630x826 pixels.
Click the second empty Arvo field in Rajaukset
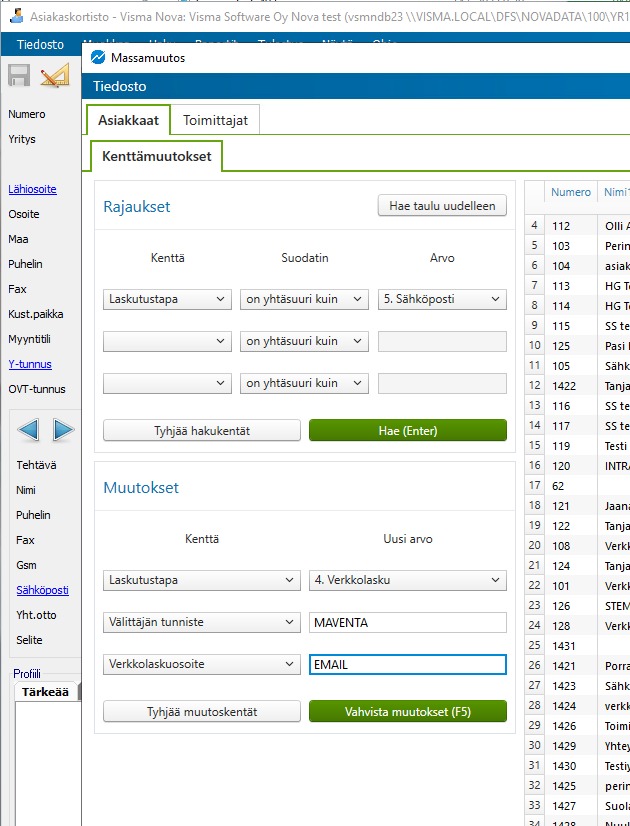coord(442,341)
